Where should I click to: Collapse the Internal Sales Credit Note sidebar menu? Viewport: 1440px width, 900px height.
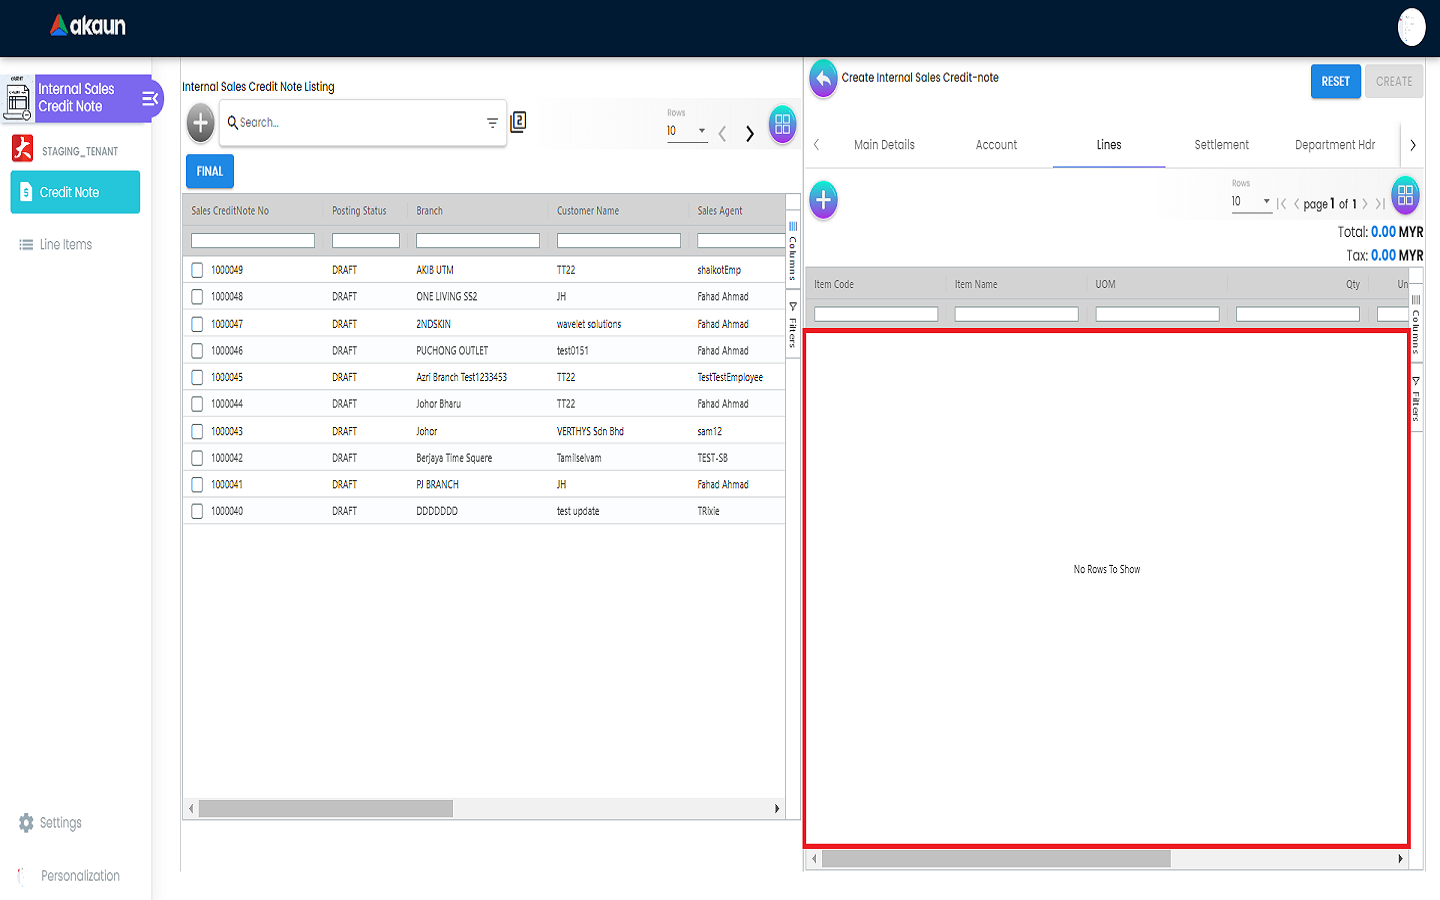point(150,98)
